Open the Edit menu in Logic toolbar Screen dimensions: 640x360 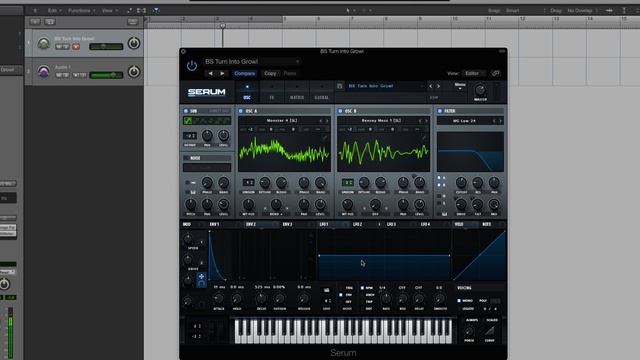(55, 11)
